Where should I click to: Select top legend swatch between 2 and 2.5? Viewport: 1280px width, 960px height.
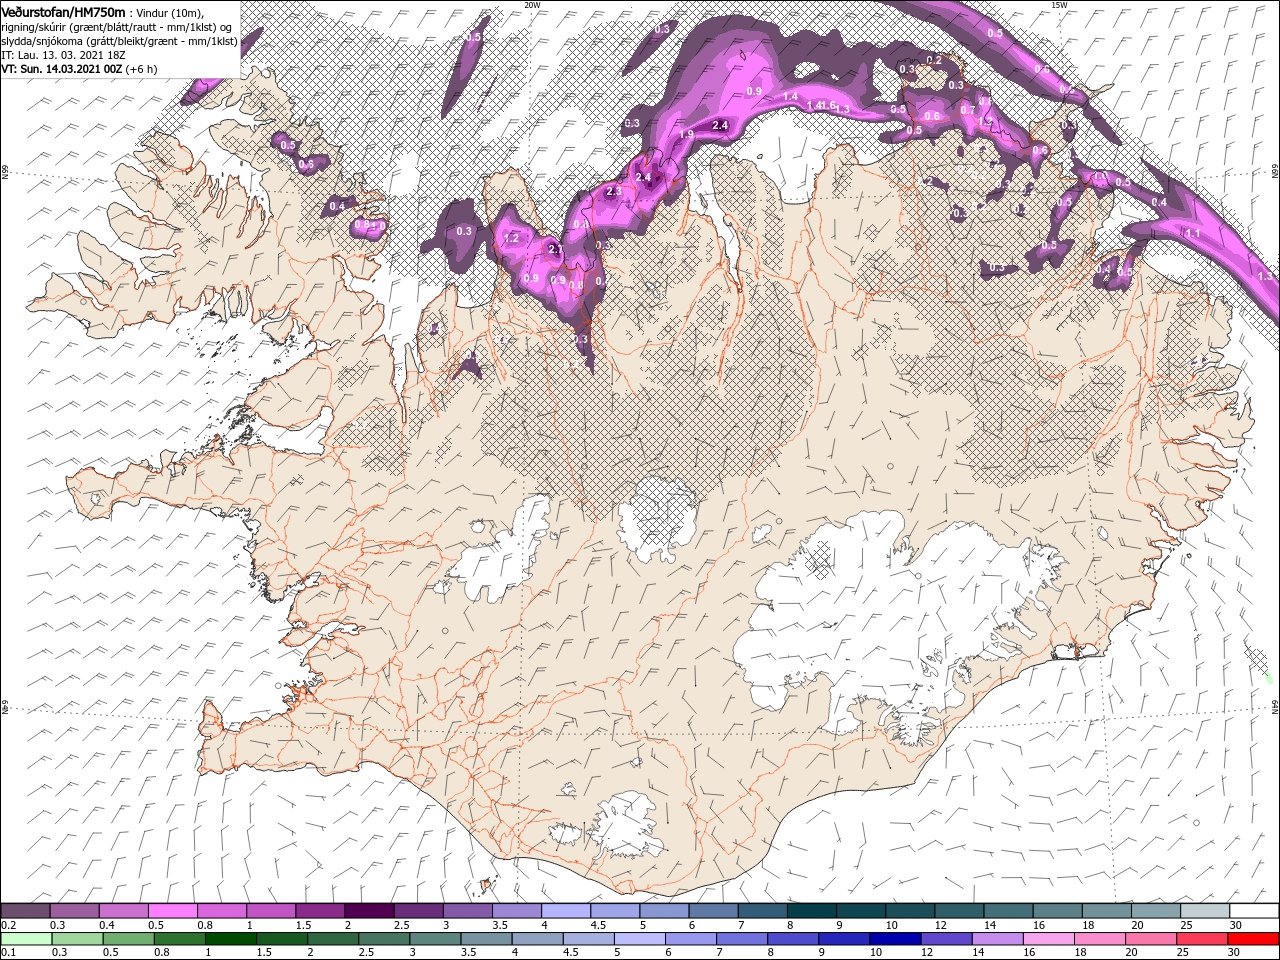pos(369,911)
